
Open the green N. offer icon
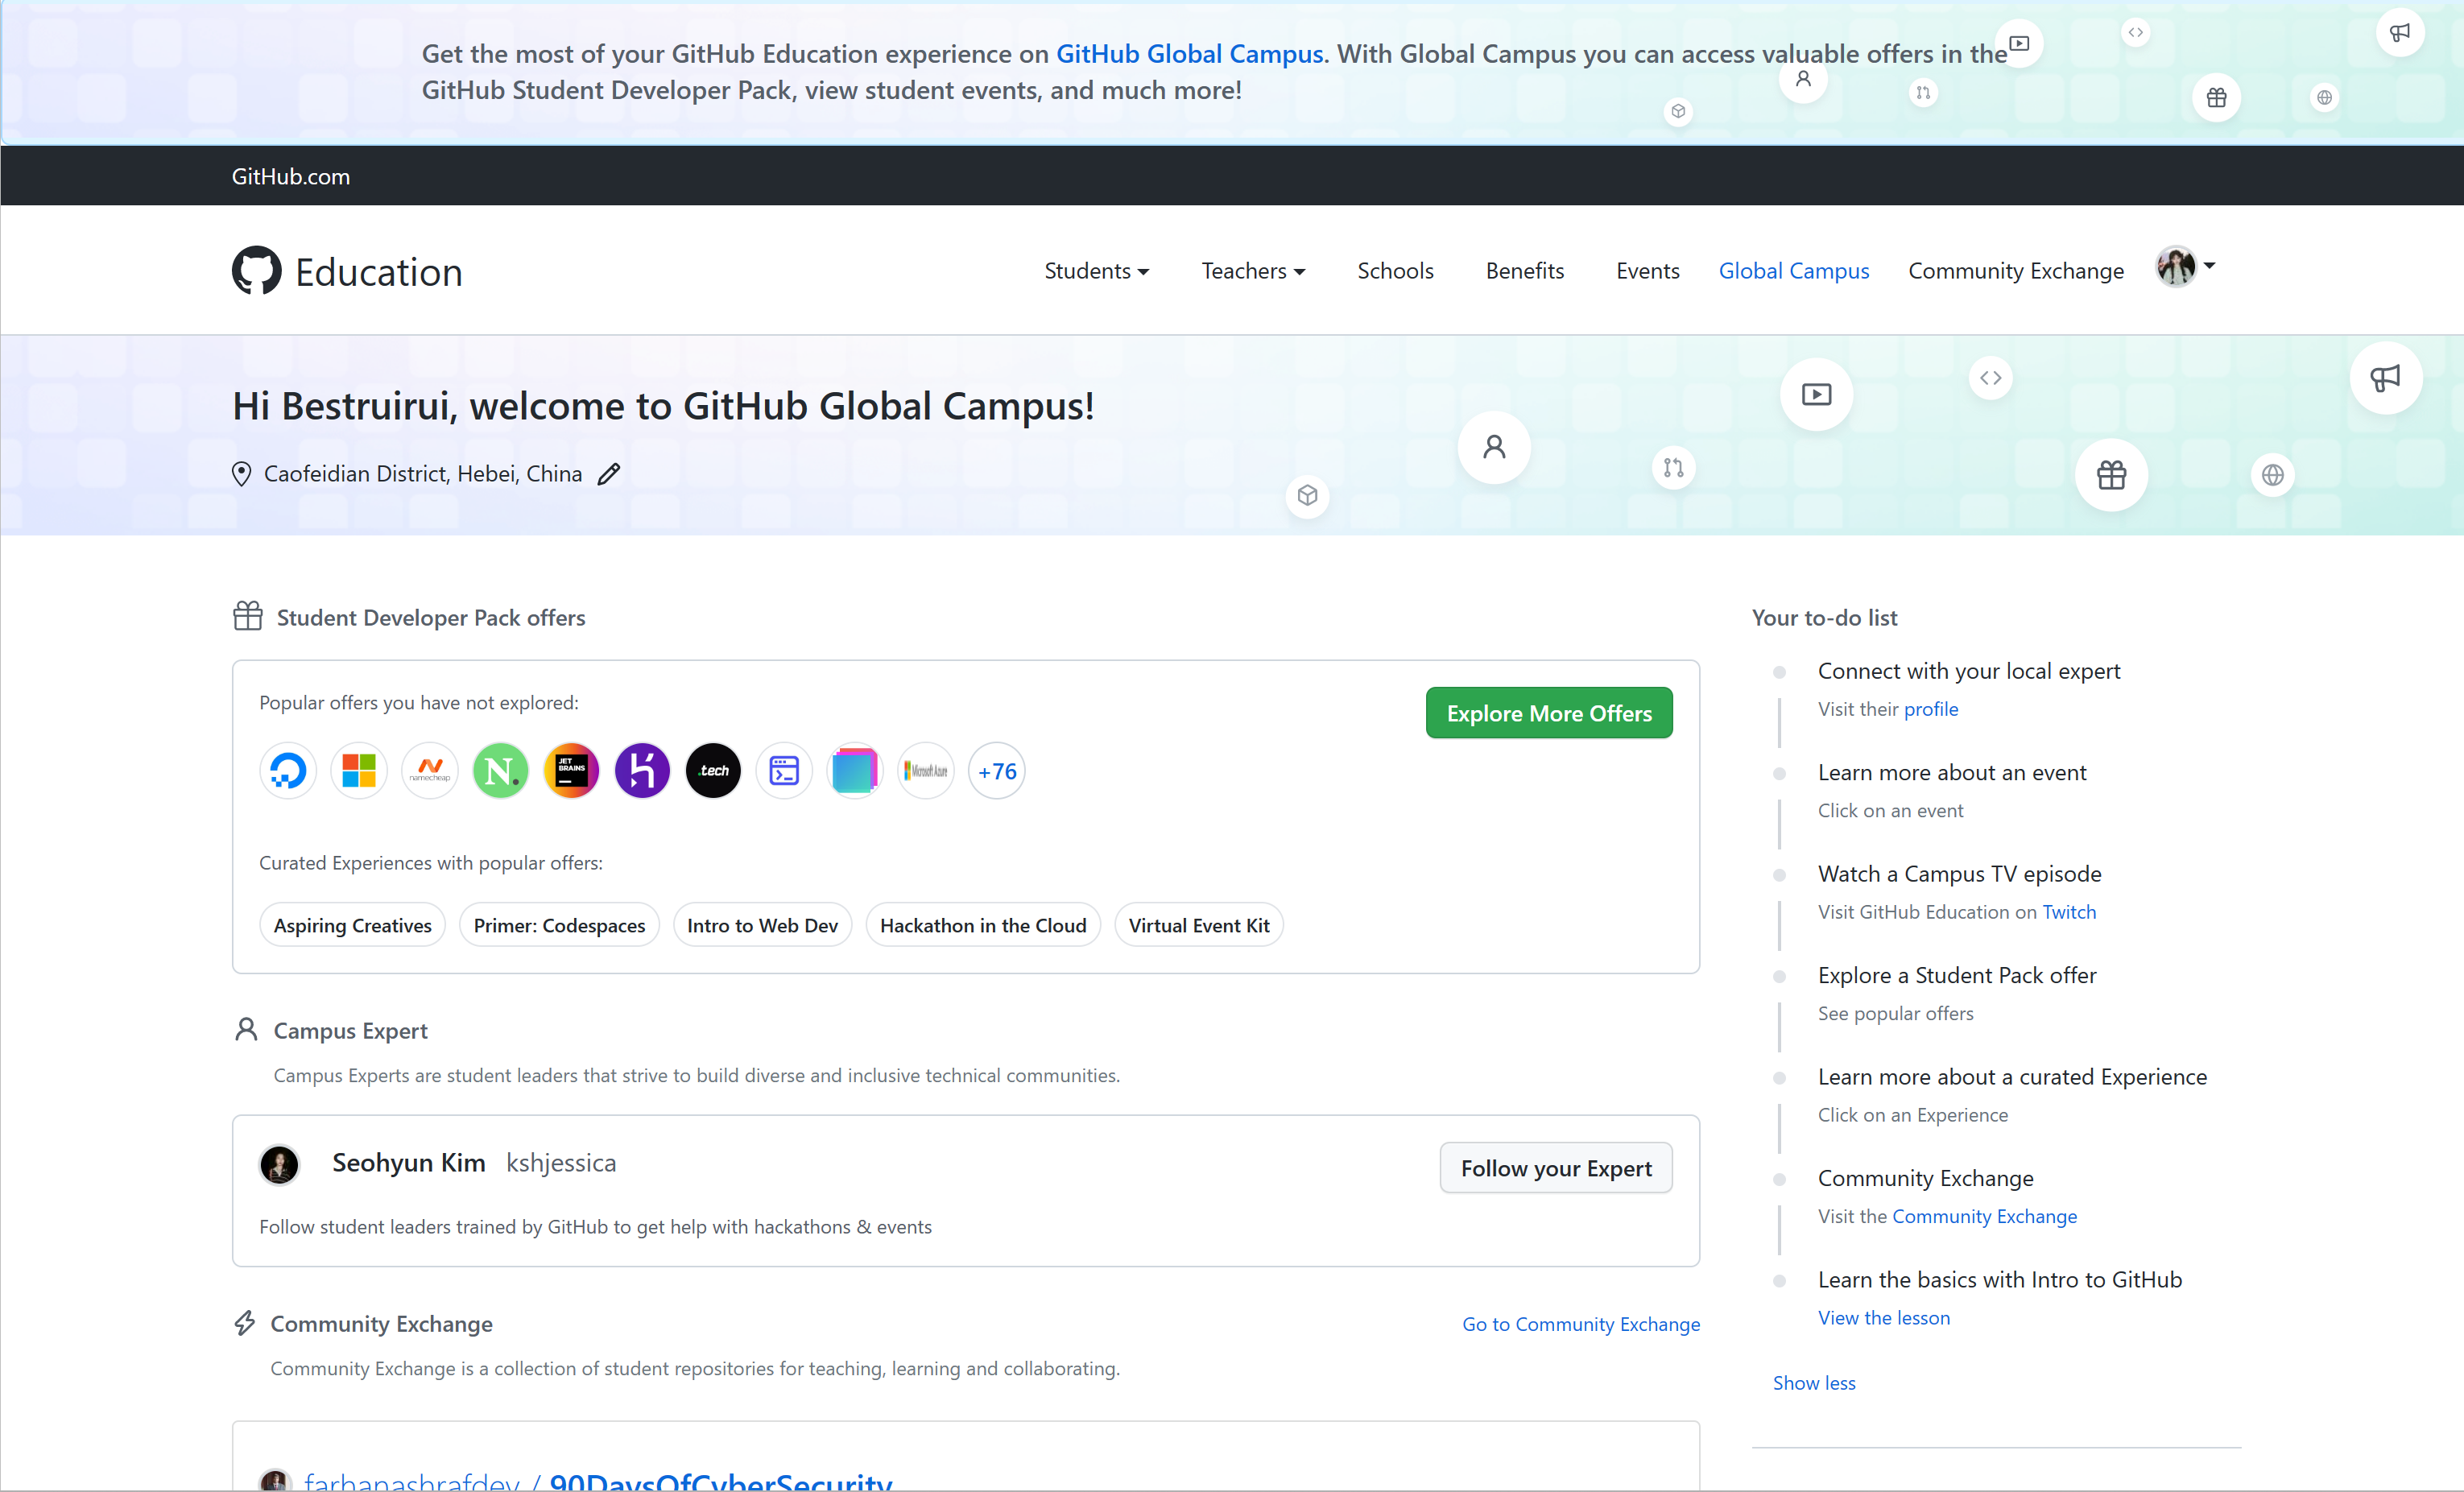(x=500, y=771)
